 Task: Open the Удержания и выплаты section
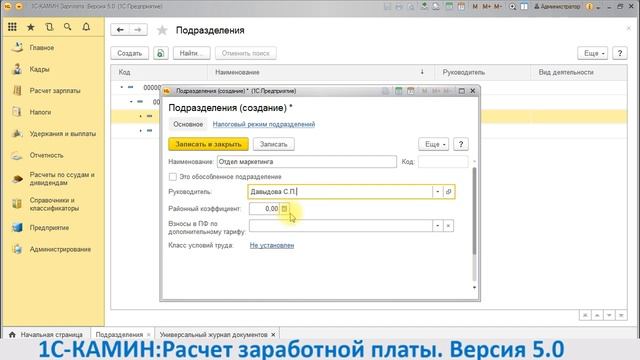click(x=62, y=134)
